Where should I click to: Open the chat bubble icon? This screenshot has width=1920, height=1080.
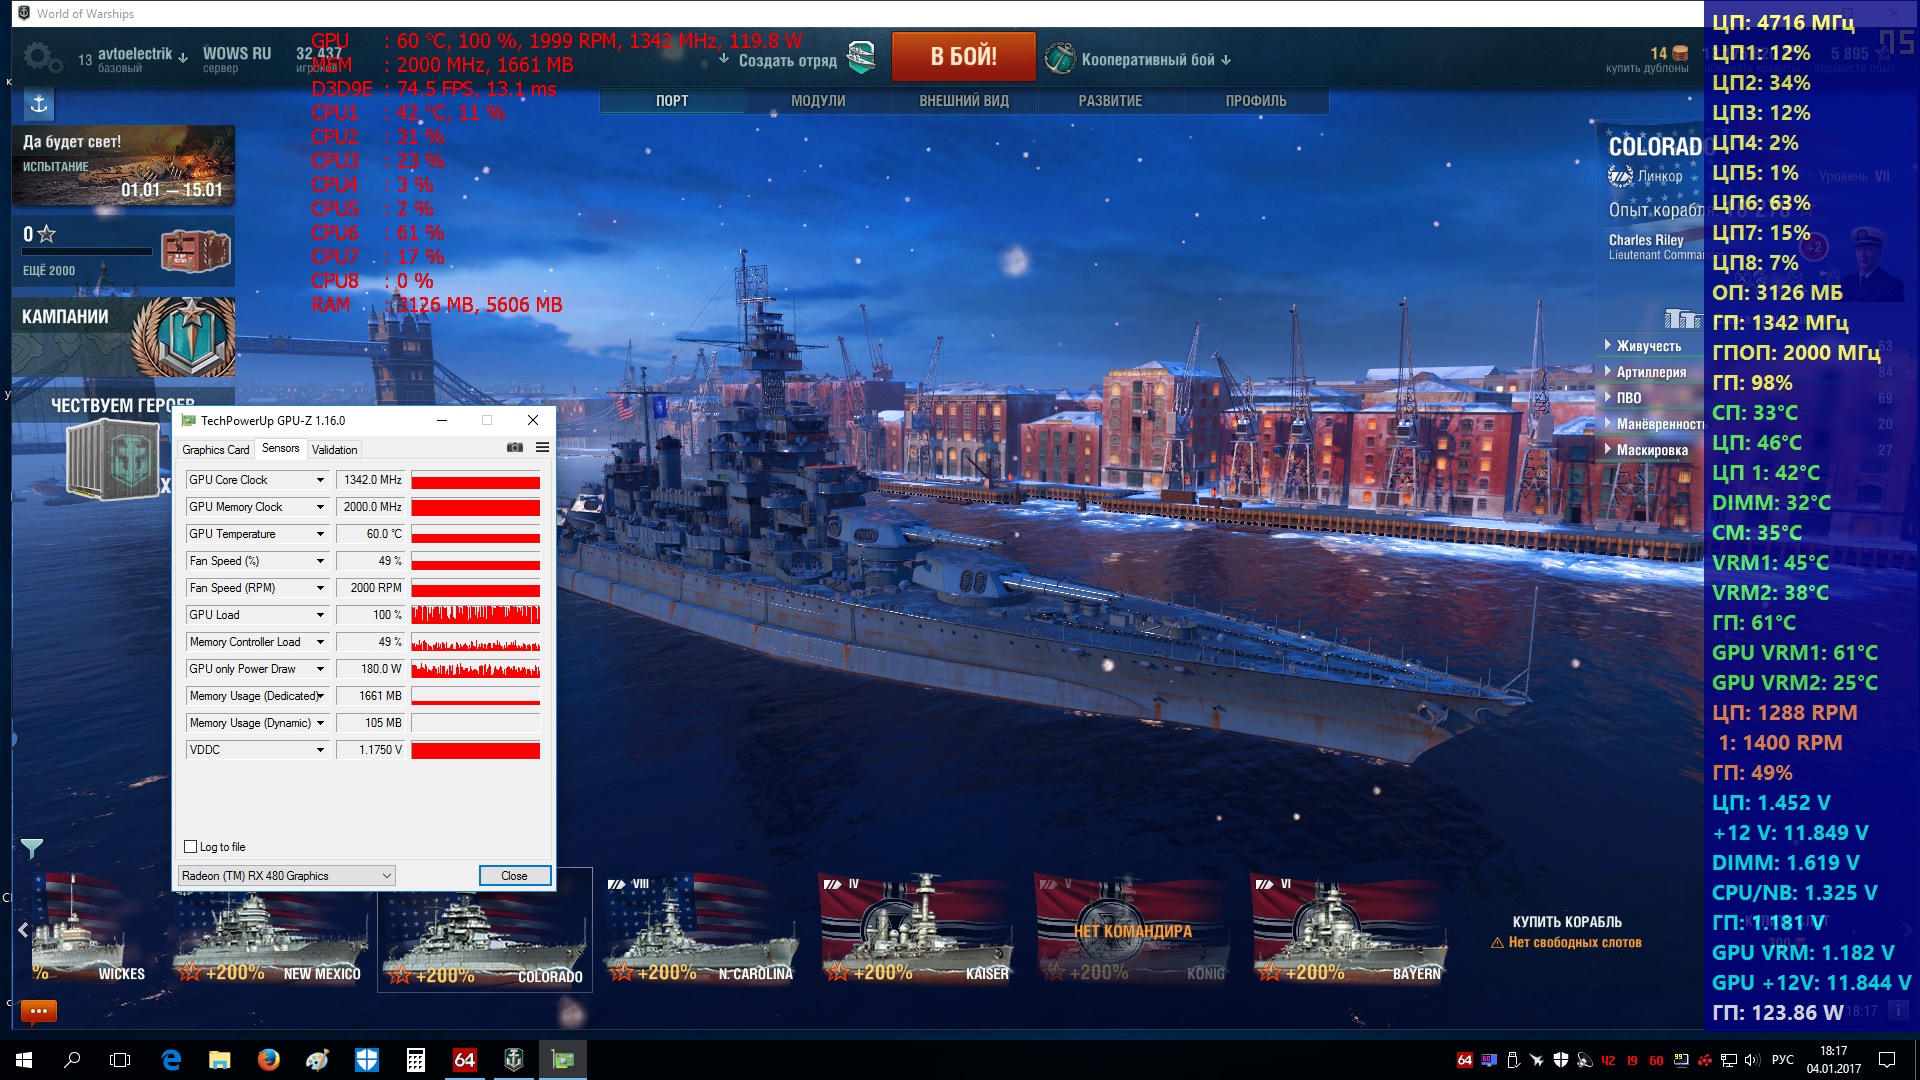(39, 1011)
